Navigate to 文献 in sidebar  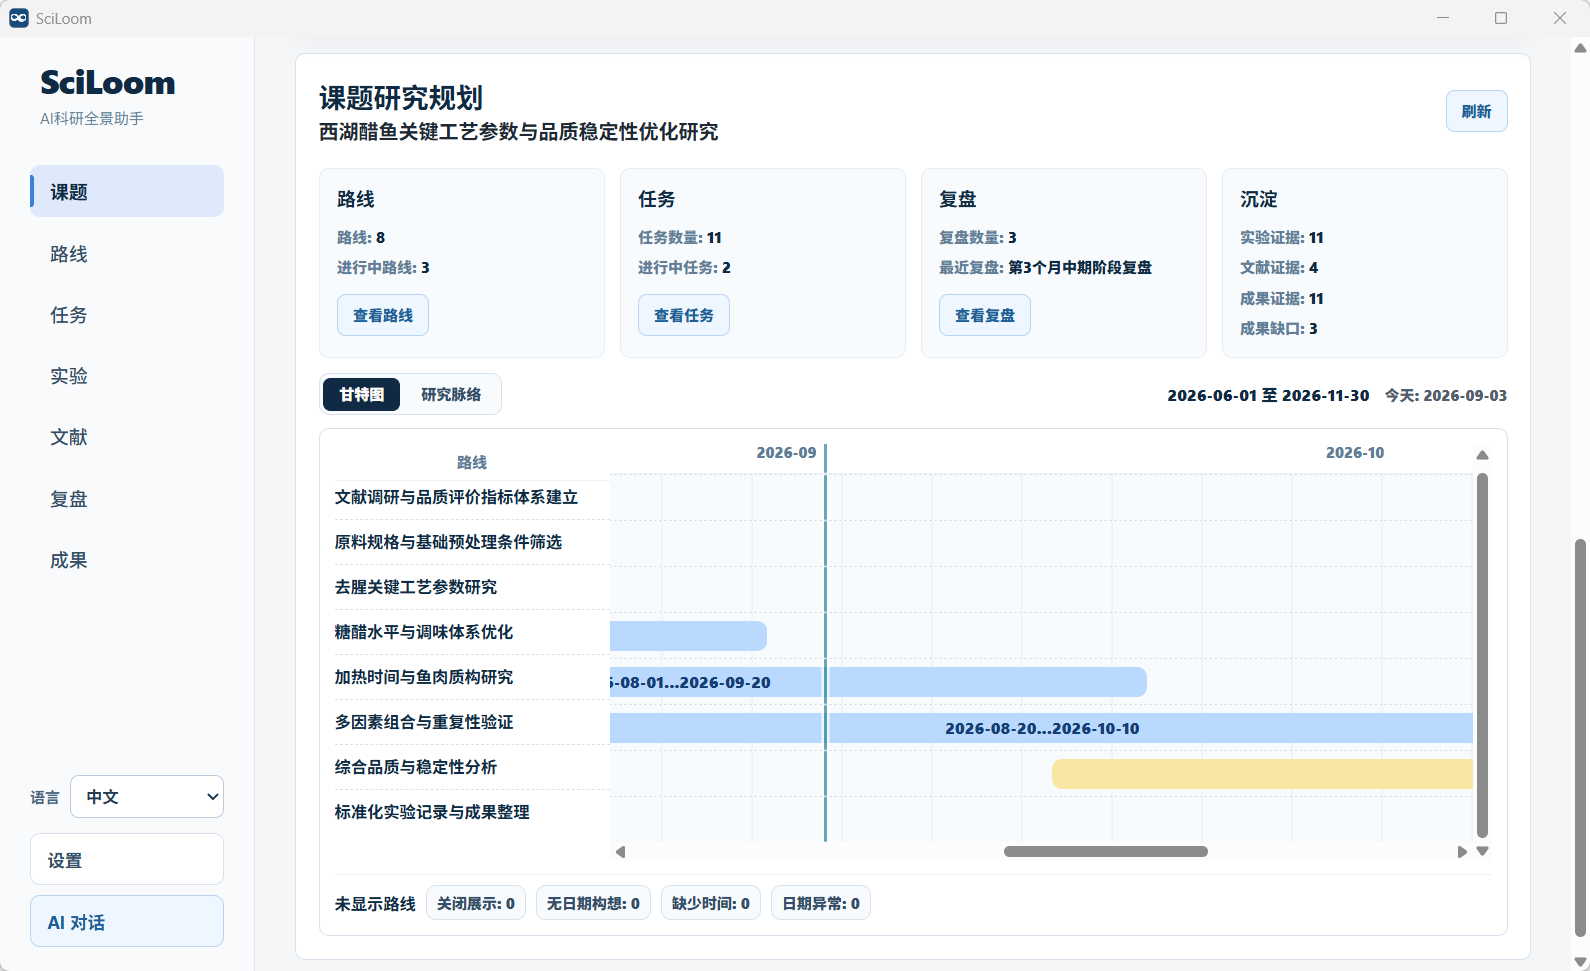(x=127, y=437)
